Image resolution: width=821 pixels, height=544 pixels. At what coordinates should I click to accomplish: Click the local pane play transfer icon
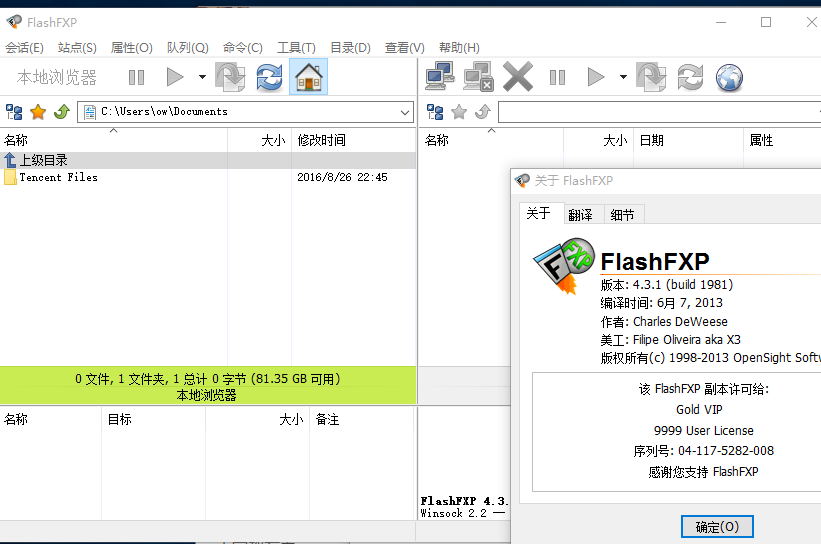175,77
